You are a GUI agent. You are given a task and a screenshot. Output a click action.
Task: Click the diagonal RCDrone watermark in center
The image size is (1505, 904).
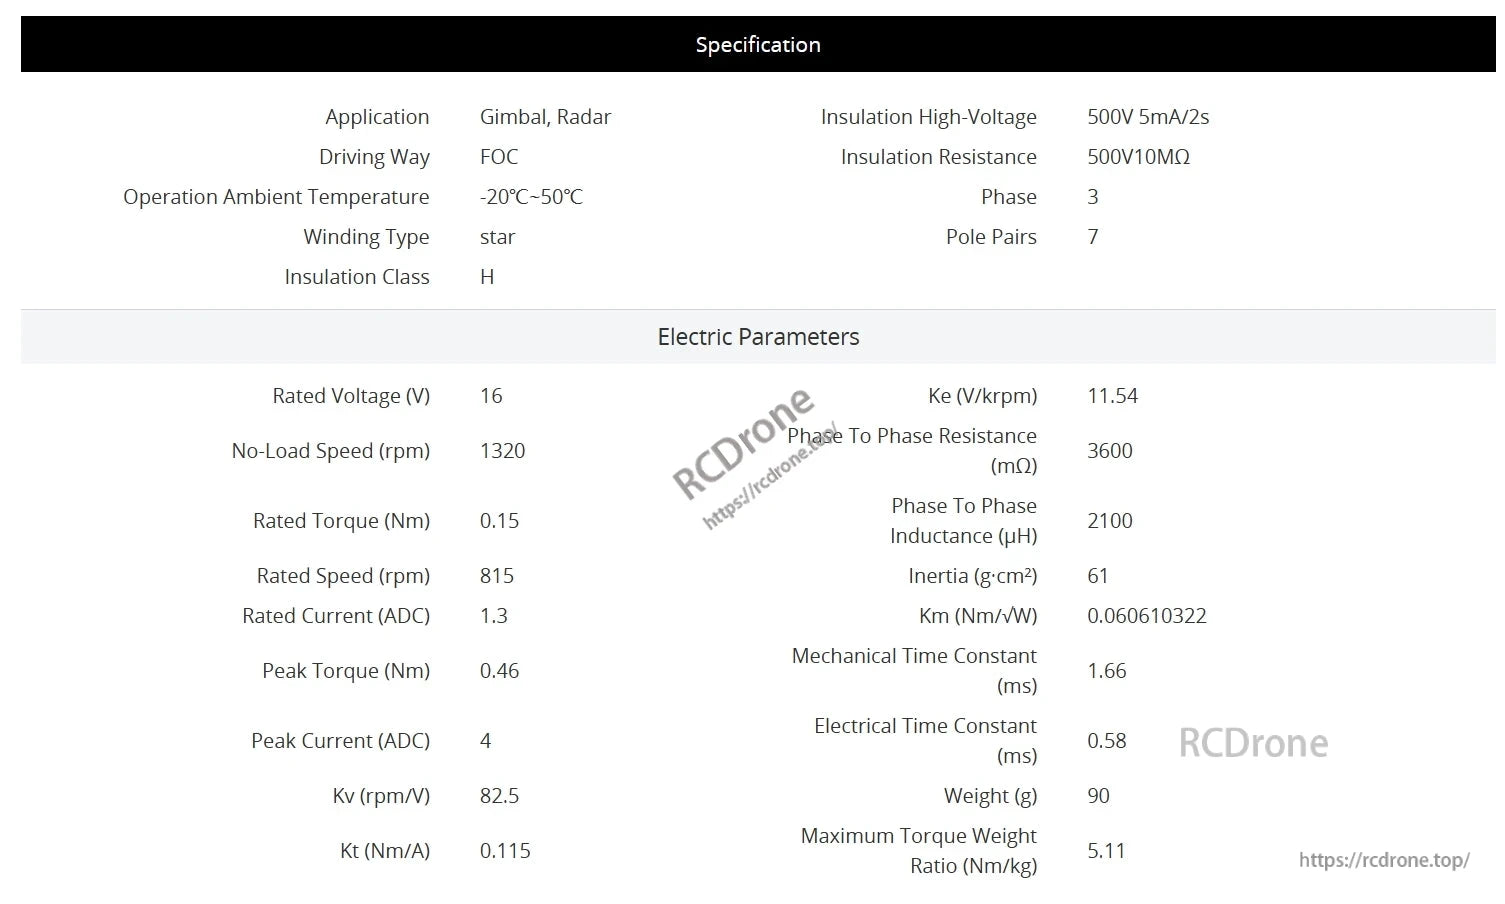click(745, 443)
